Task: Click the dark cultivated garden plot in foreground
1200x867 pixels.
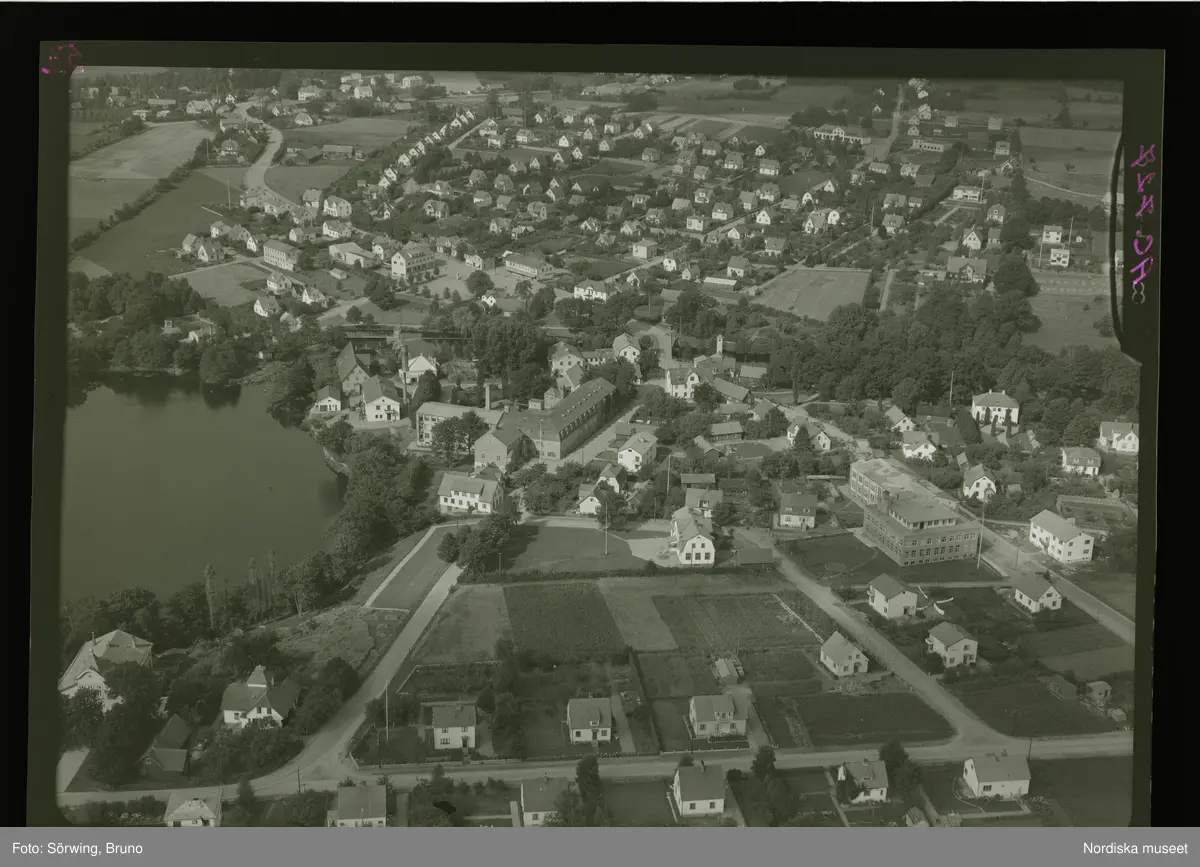Action: (562, 620)
